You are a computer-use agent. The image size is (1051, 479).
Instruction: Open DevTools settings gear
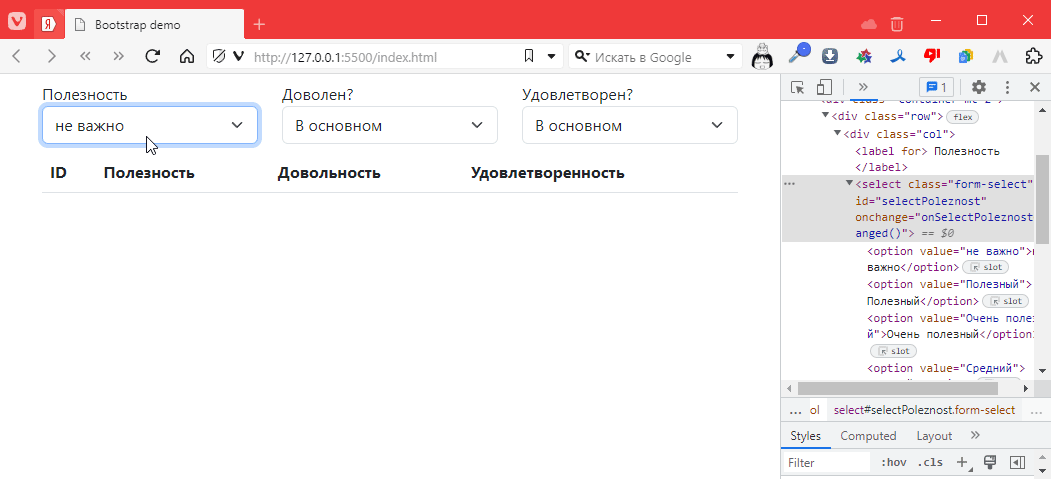click(979, 88)
